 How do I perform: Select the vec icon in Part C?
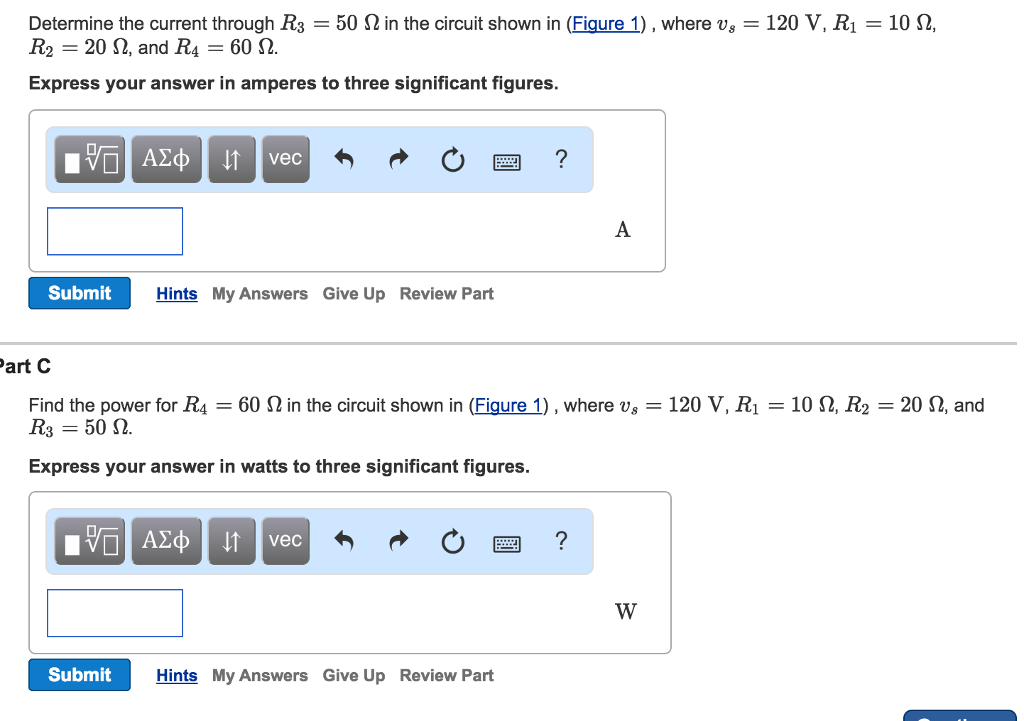coord(285,541)
